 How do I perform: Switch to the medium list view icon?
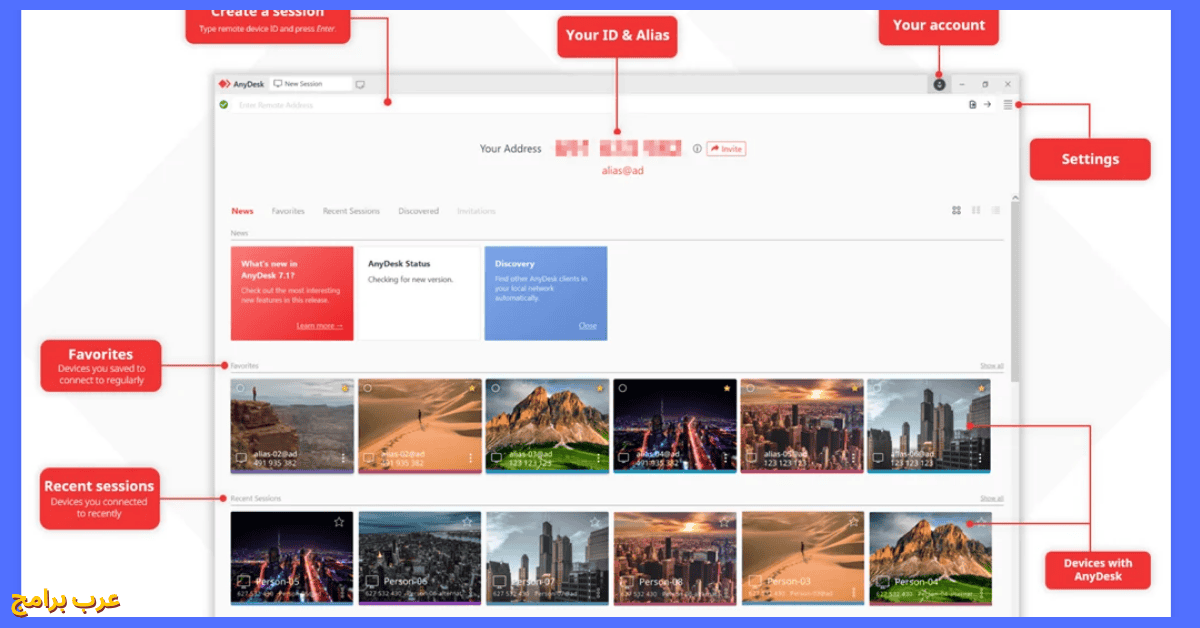click(976, 210)
